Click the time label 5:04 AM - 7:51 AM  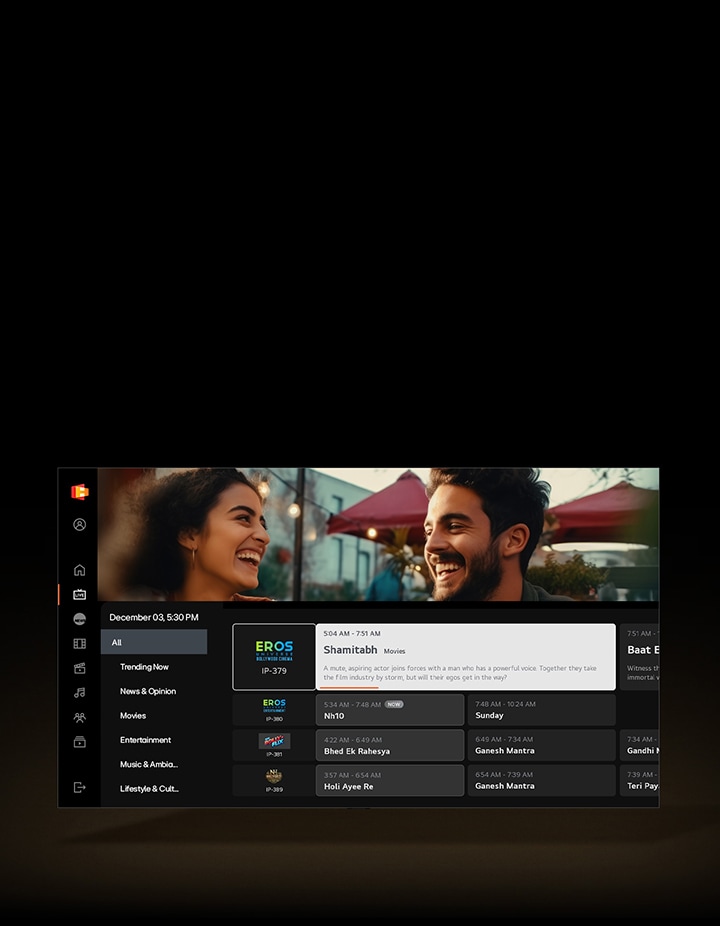[x=352, y=634]
